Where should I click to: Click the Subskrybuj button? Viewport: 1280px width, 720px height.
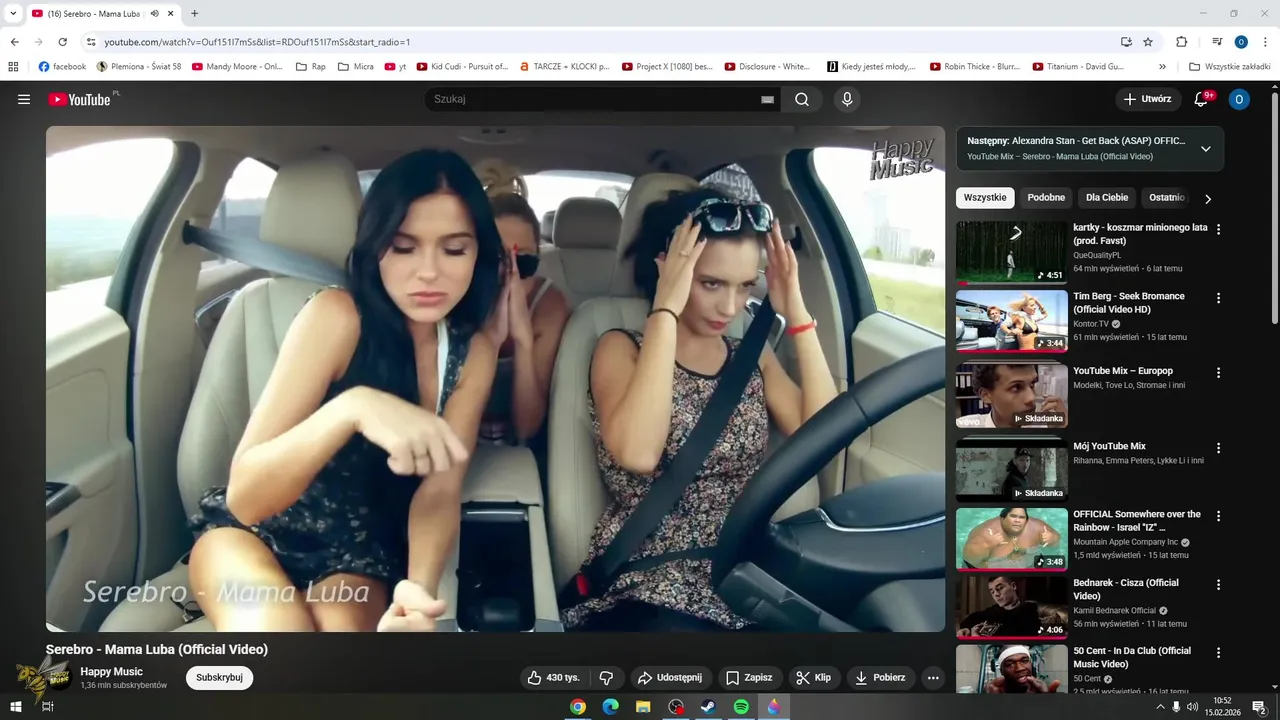(x=219, y=677)
